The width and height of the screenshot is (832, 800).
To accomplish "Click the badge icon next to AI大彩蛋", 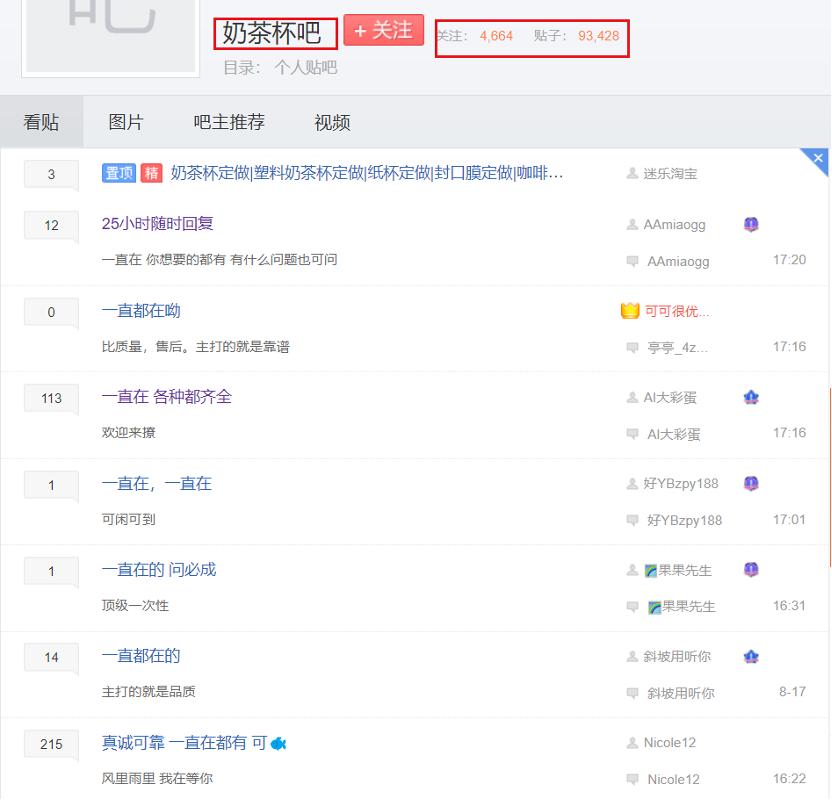I will click(751, 397).
